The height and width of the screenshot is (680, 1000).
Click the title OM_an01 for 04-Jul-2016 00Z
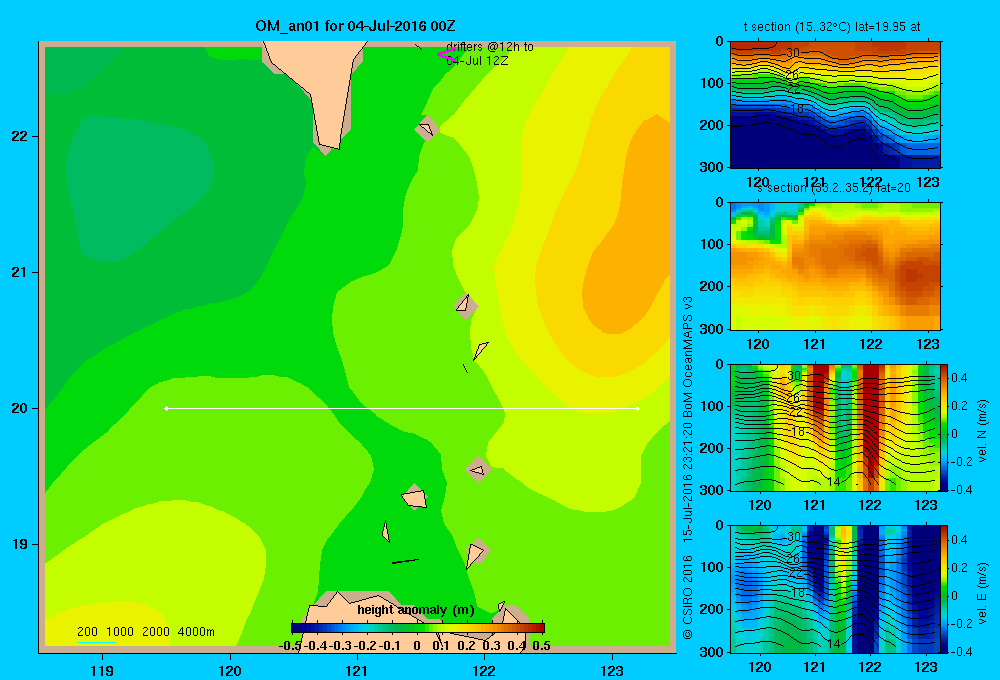point(355,26)
